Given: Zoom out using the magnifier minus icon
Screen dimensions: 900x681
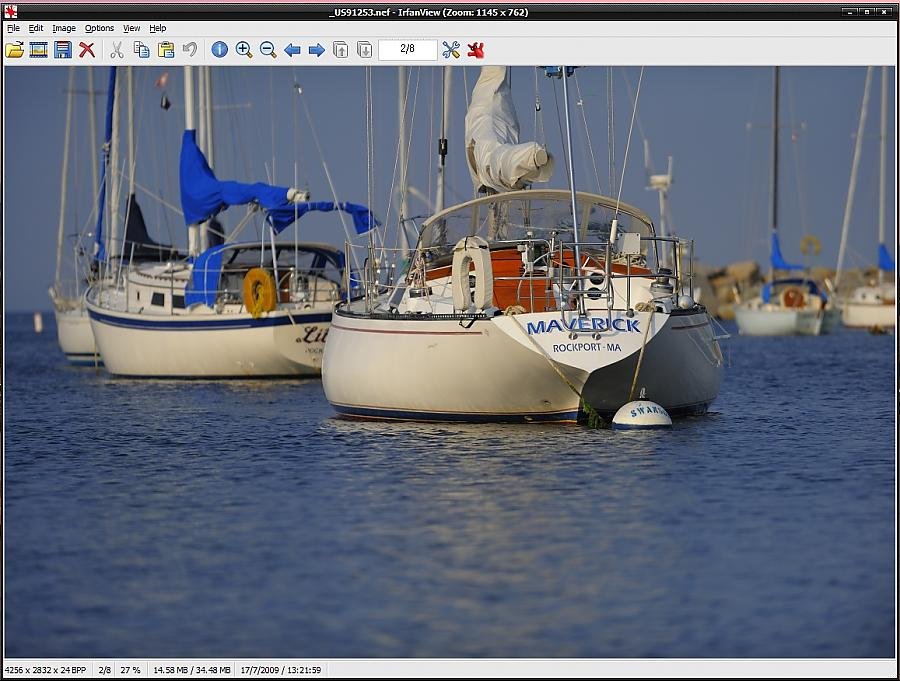Looking at the screenshot, I should click(268, 50).
